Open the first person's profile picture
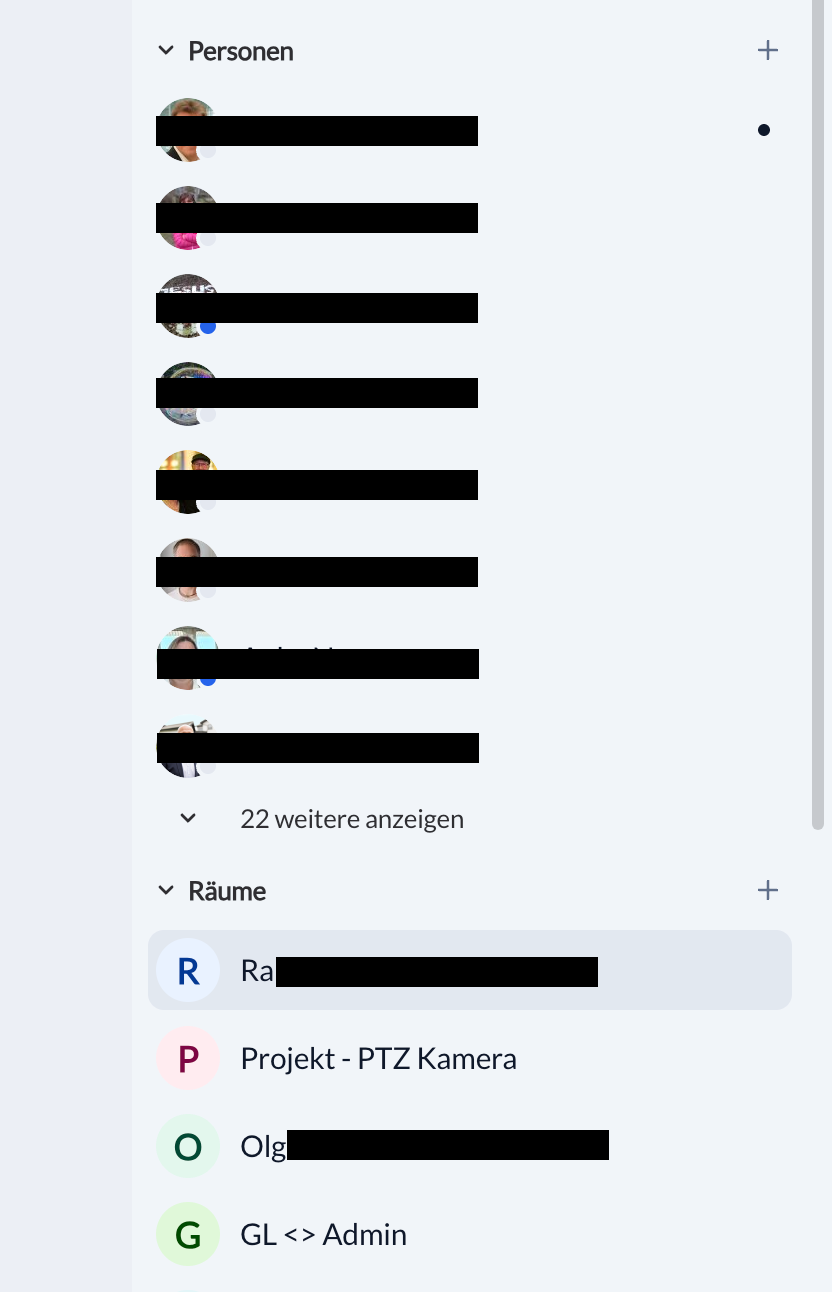The height and width of the screenshot is (1292, 838). (188, 130)
